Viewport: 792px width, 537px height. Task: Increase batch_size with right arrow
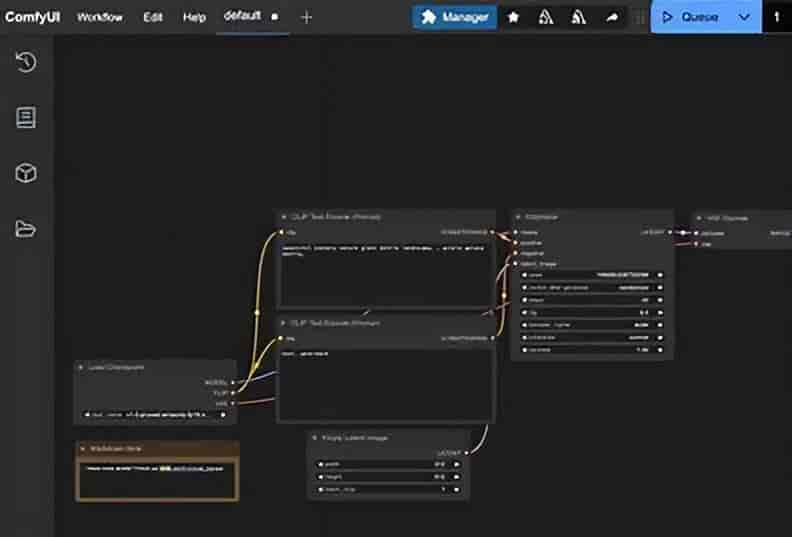coord(457,490)
